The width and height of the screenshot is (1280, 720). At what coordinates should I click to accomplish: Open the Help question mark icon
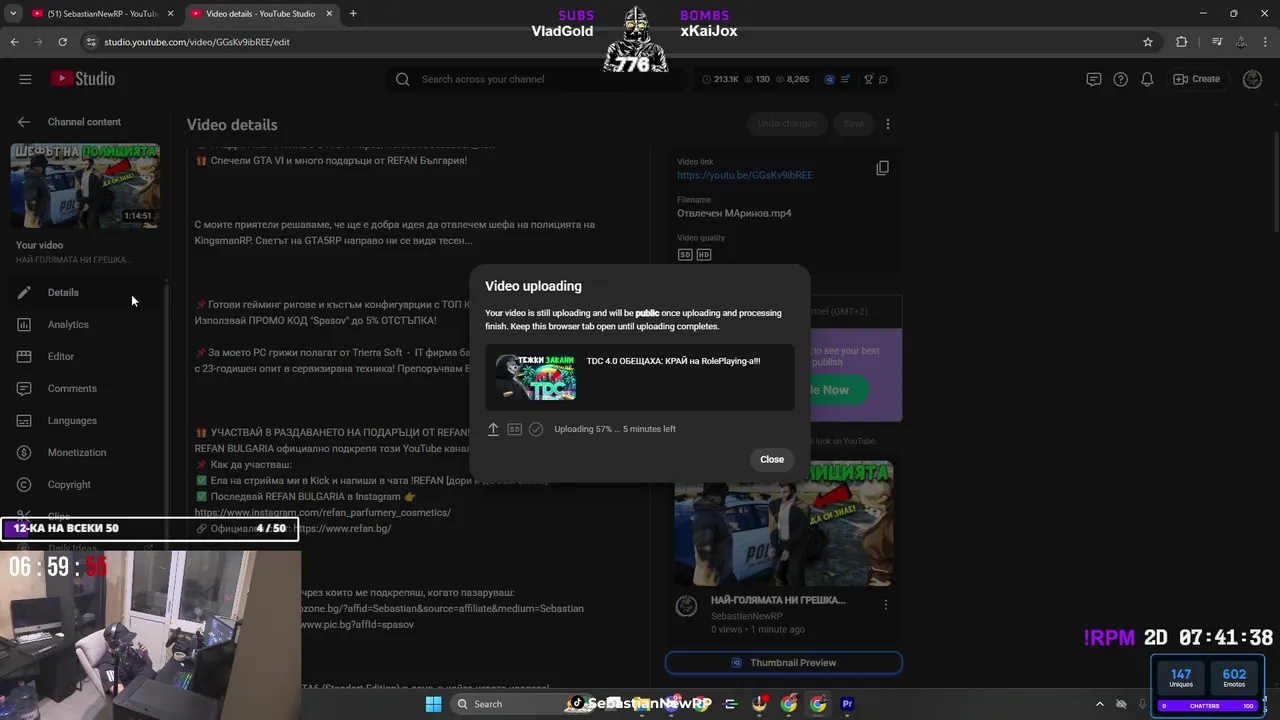(1121, 79)
